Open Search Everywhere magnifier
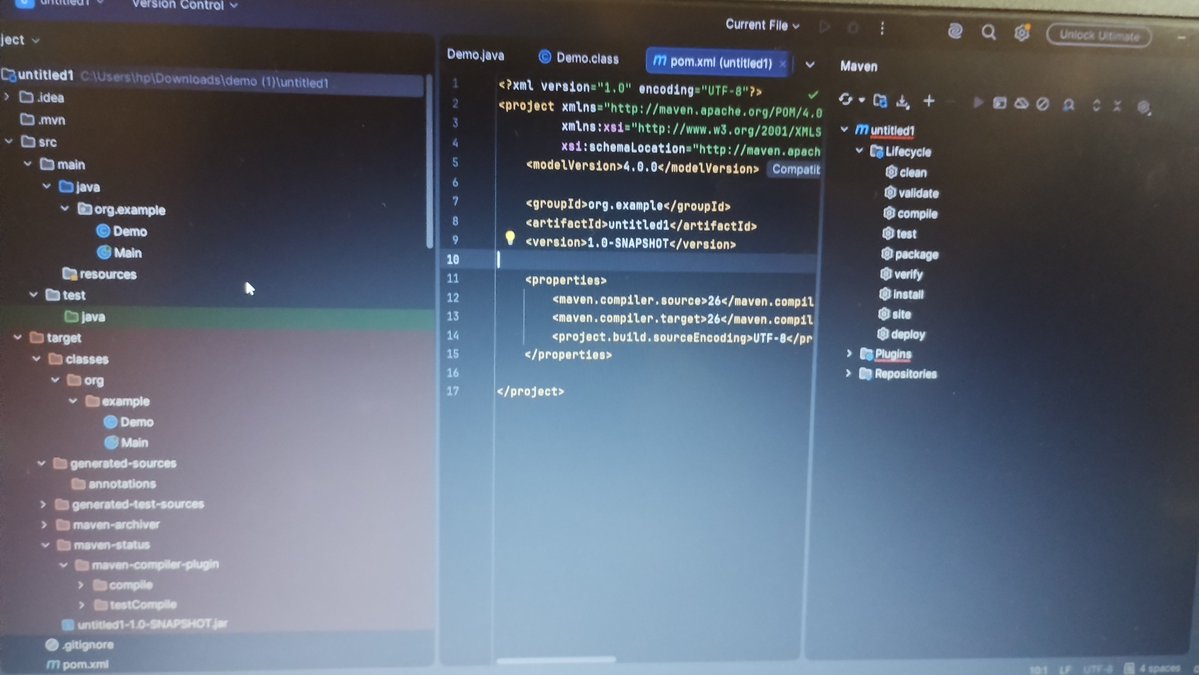1199x675 pixels. pos(989,32)
